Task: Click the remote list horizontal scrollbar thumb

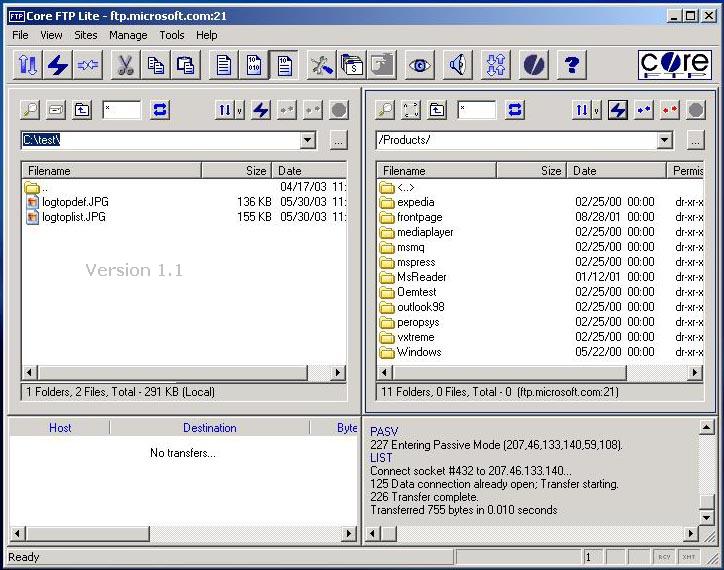Action: point(509,372)
